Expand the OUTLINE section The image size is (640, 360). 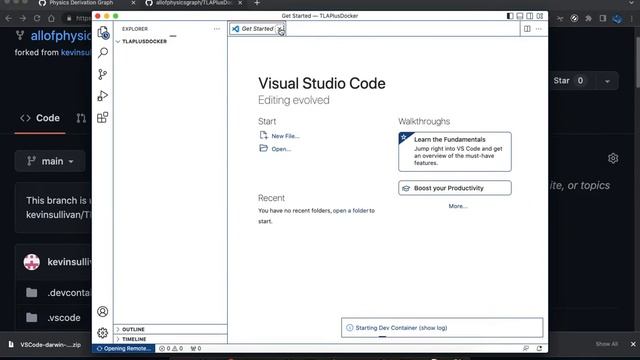point(170,329)
